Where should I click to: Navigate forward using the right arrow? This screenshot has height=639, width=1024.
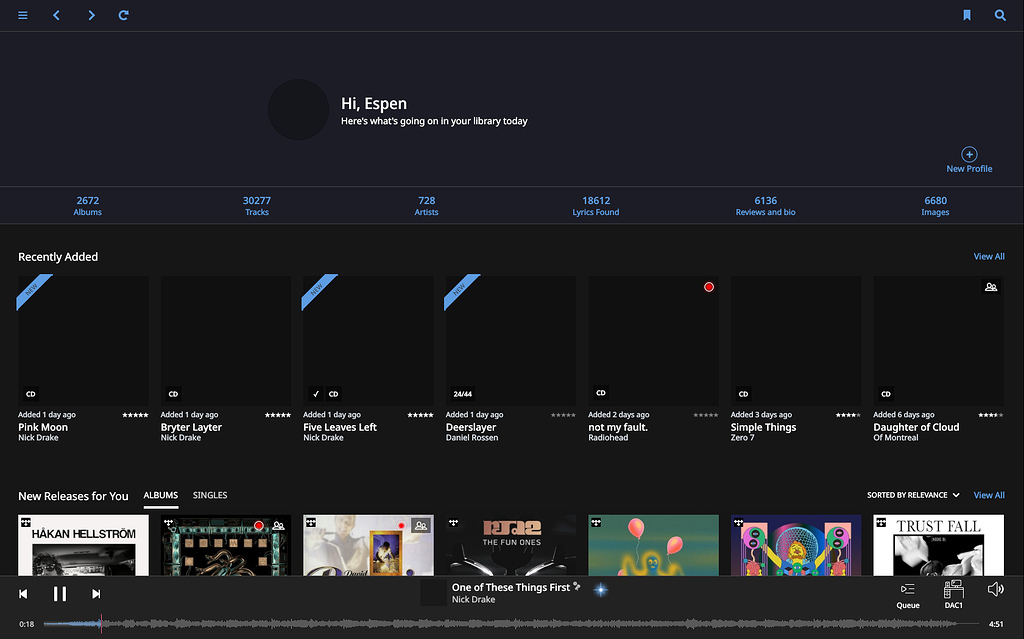pyautogui.click(x=90, y=15)
